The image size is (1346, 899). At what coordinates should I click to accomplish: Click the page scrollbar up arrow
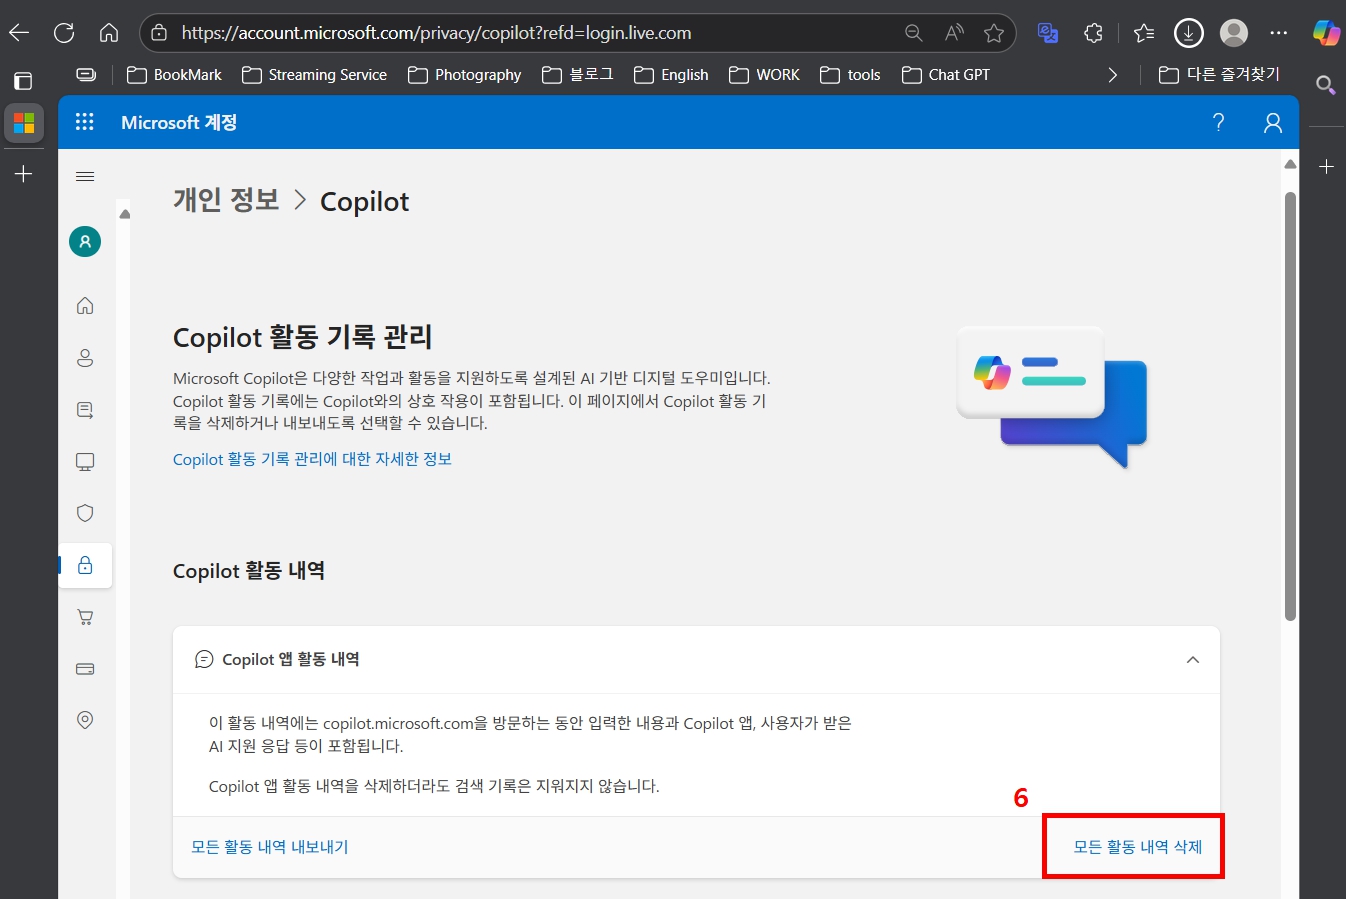pyautogui.click(x=1290, y=164)
